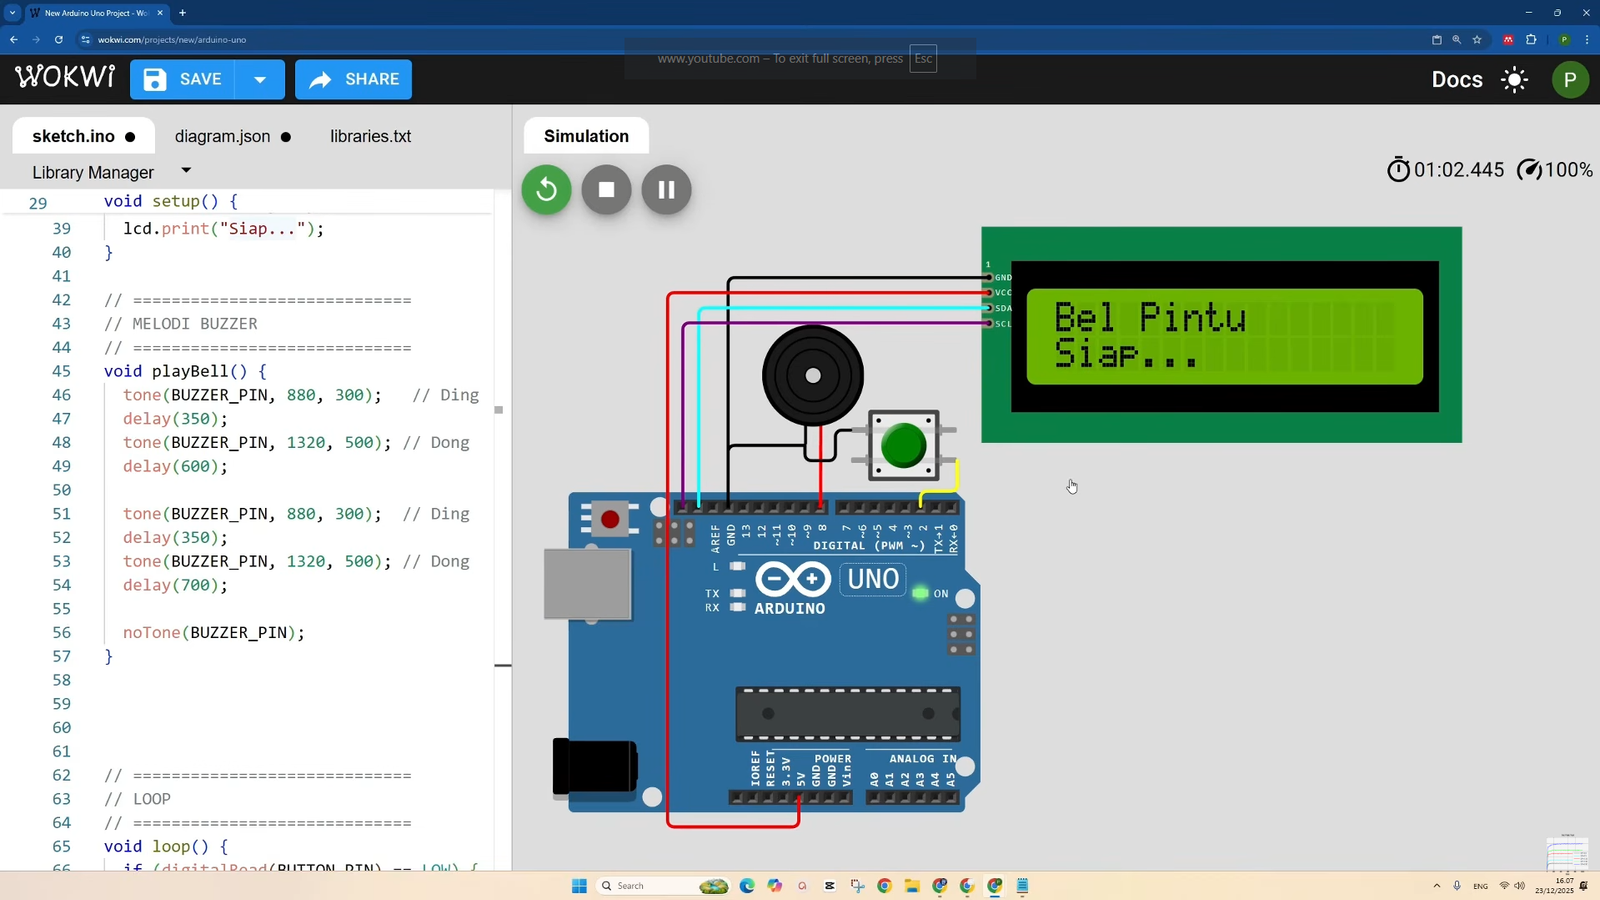The height and width of the screenshot is (900, 1600).
Task: Open the browser extensions puzzle icon
Action: click(1531, 40)
